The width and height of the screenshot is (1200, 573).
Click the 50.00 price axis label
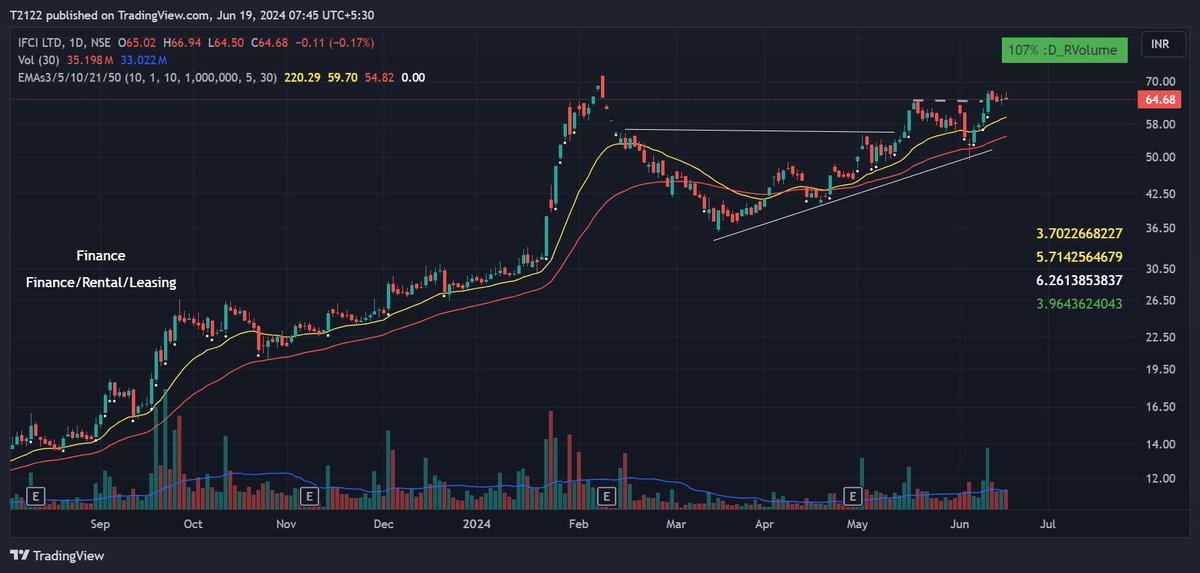[1160, 158]
